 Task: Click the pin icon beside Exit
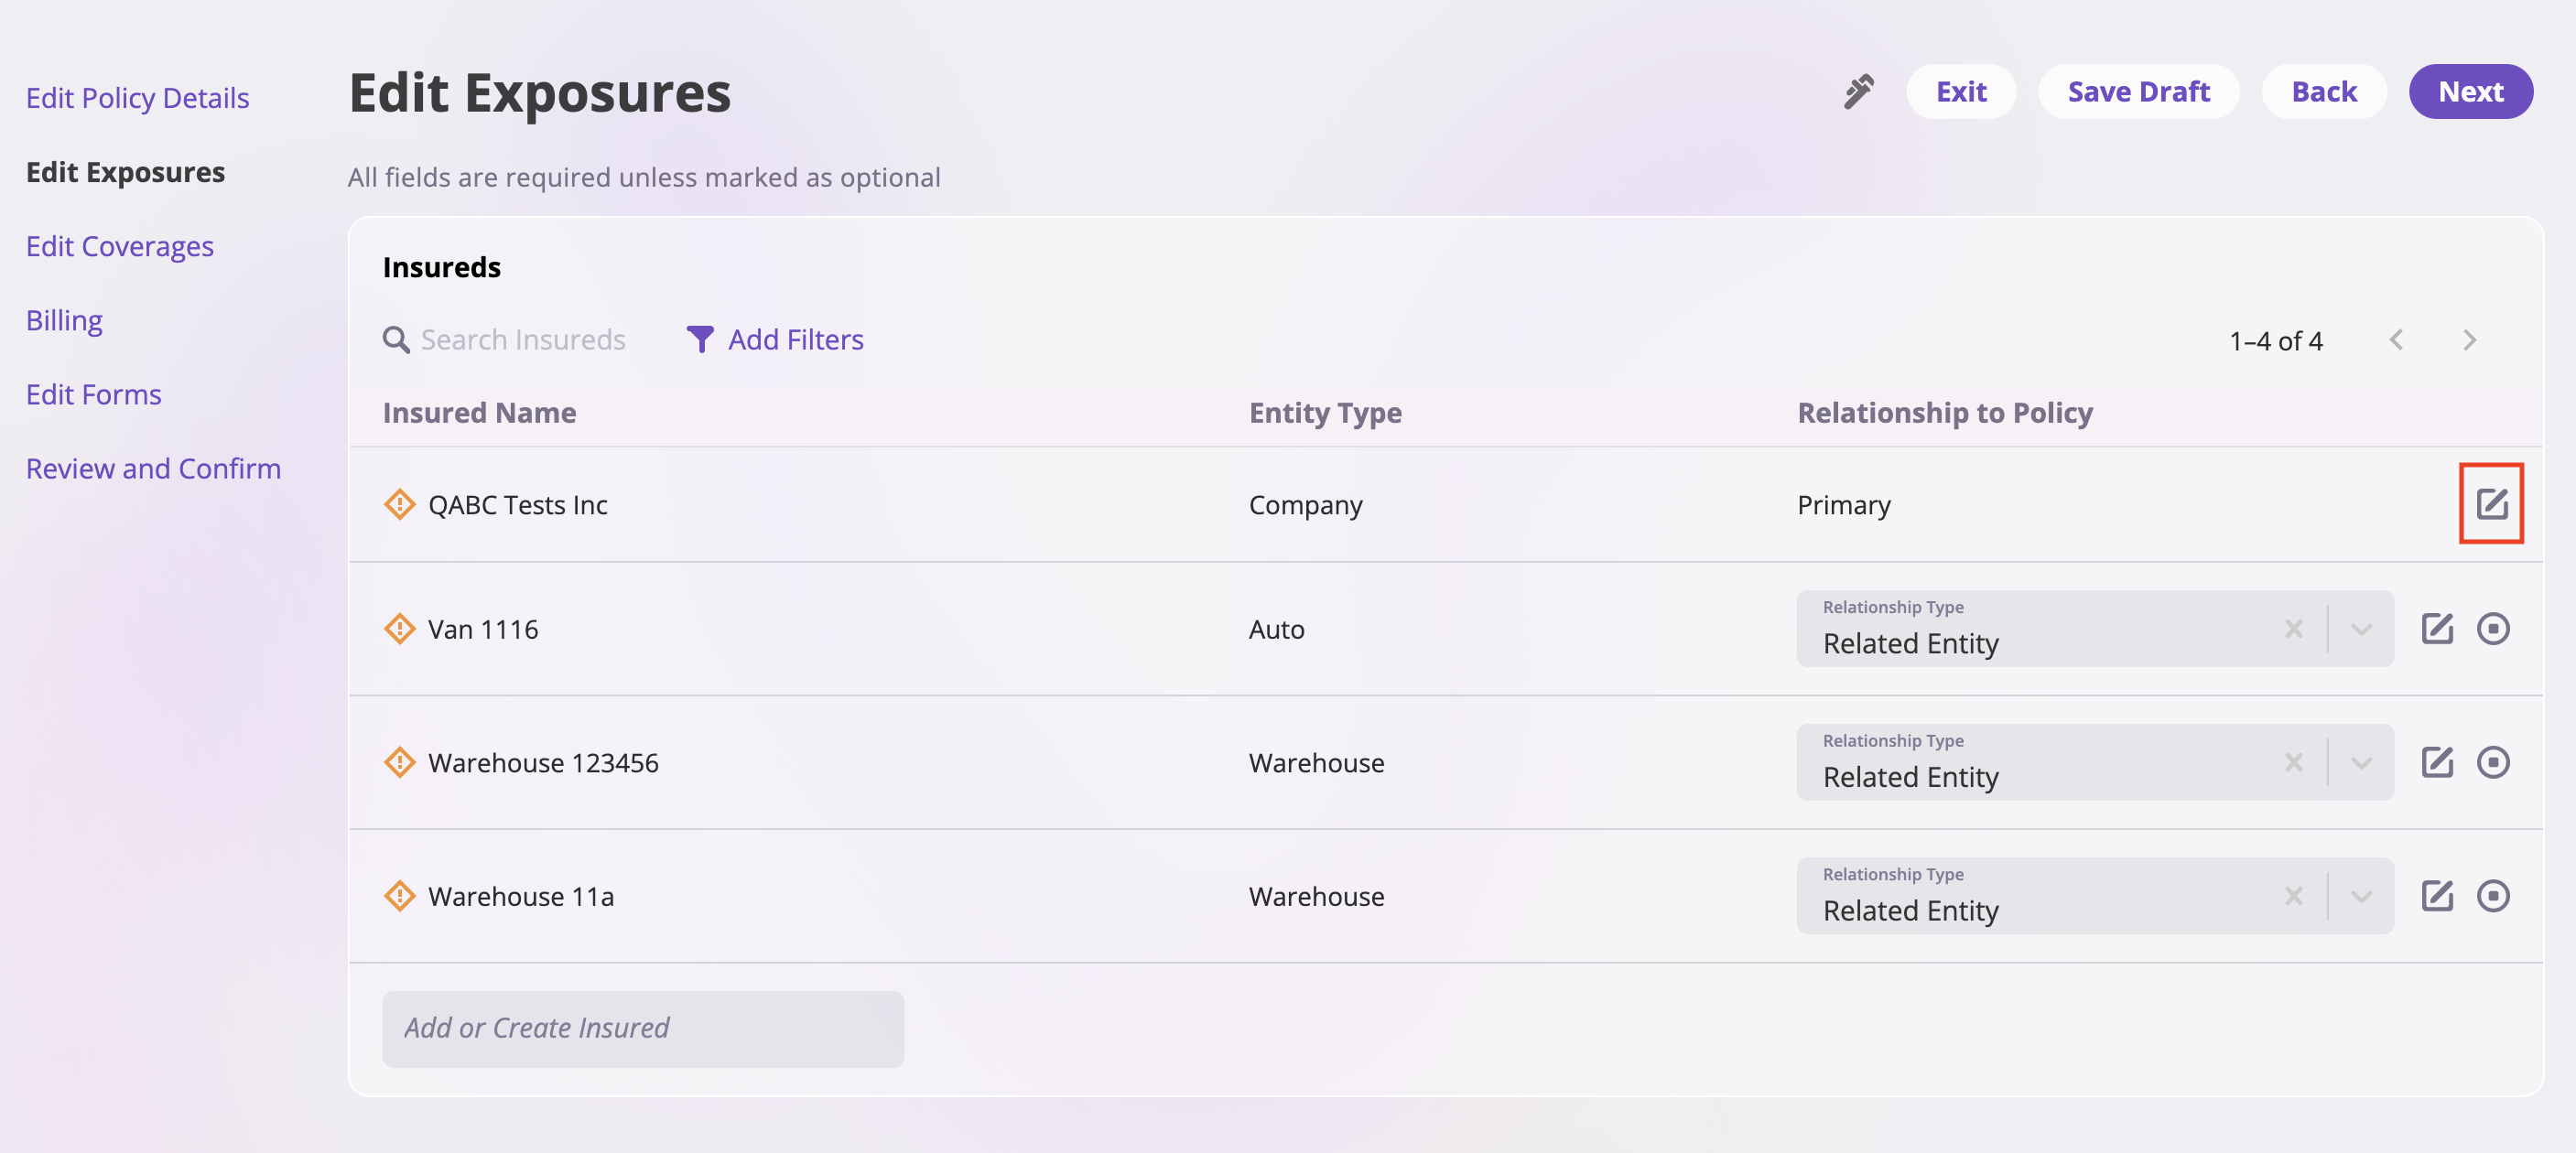tap(1858, 92)
